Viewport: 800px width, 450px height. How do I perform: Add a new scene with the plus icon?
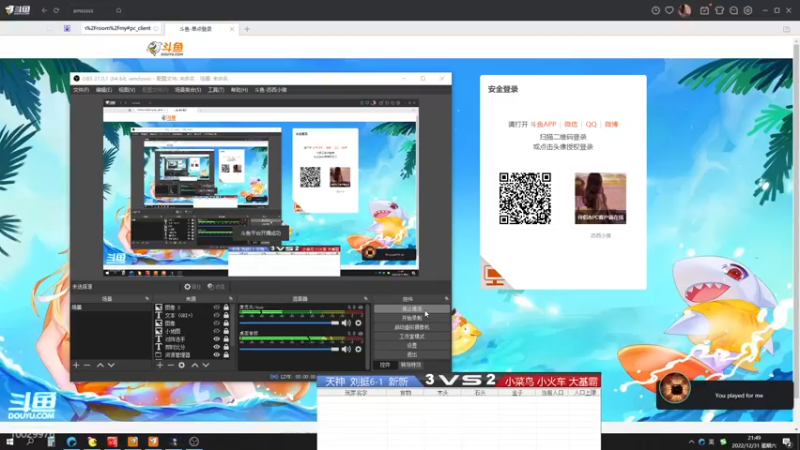pyautogui.click(x=76, y=365)
